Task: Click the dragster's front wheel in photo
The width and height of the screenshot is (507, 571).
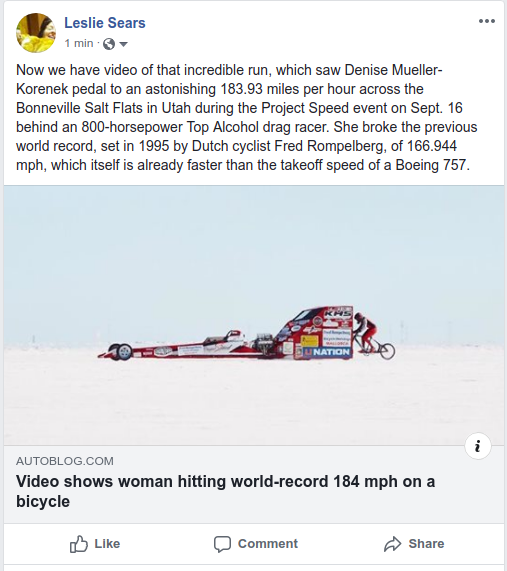Action: pos(124,352)
